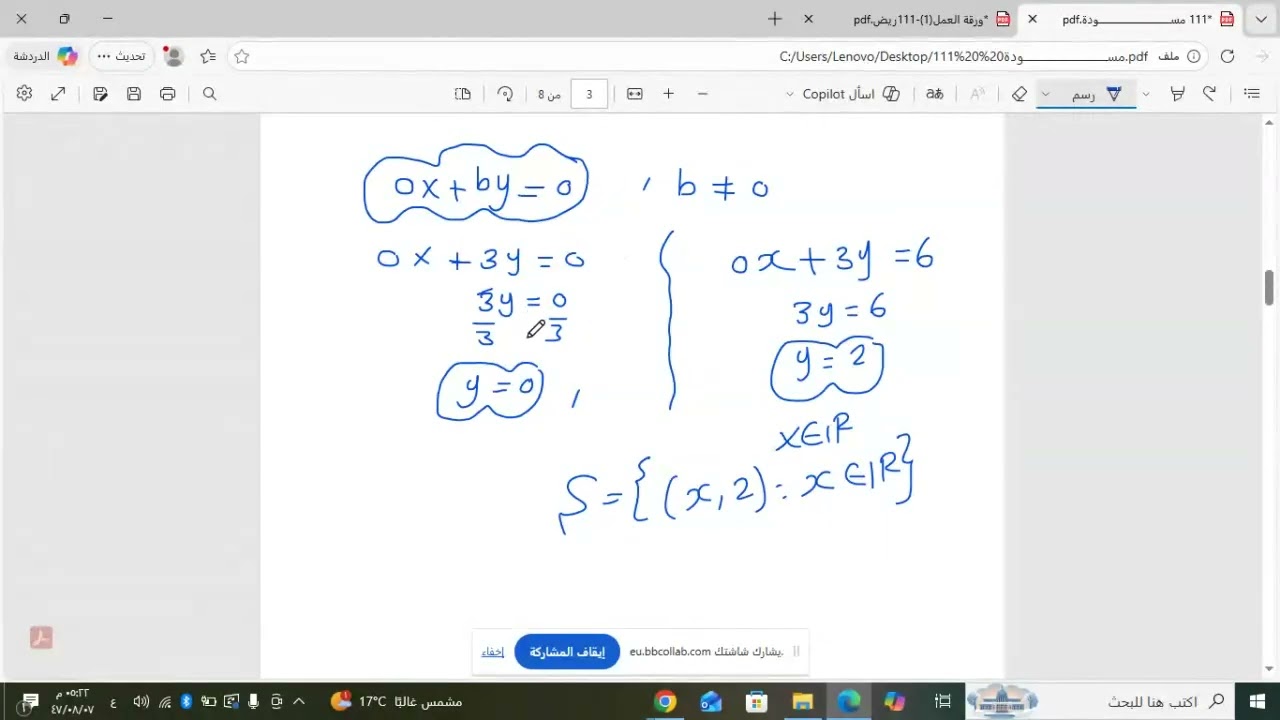Hide the screen sharing bar (إخفاء)

(x=492, y=652)
